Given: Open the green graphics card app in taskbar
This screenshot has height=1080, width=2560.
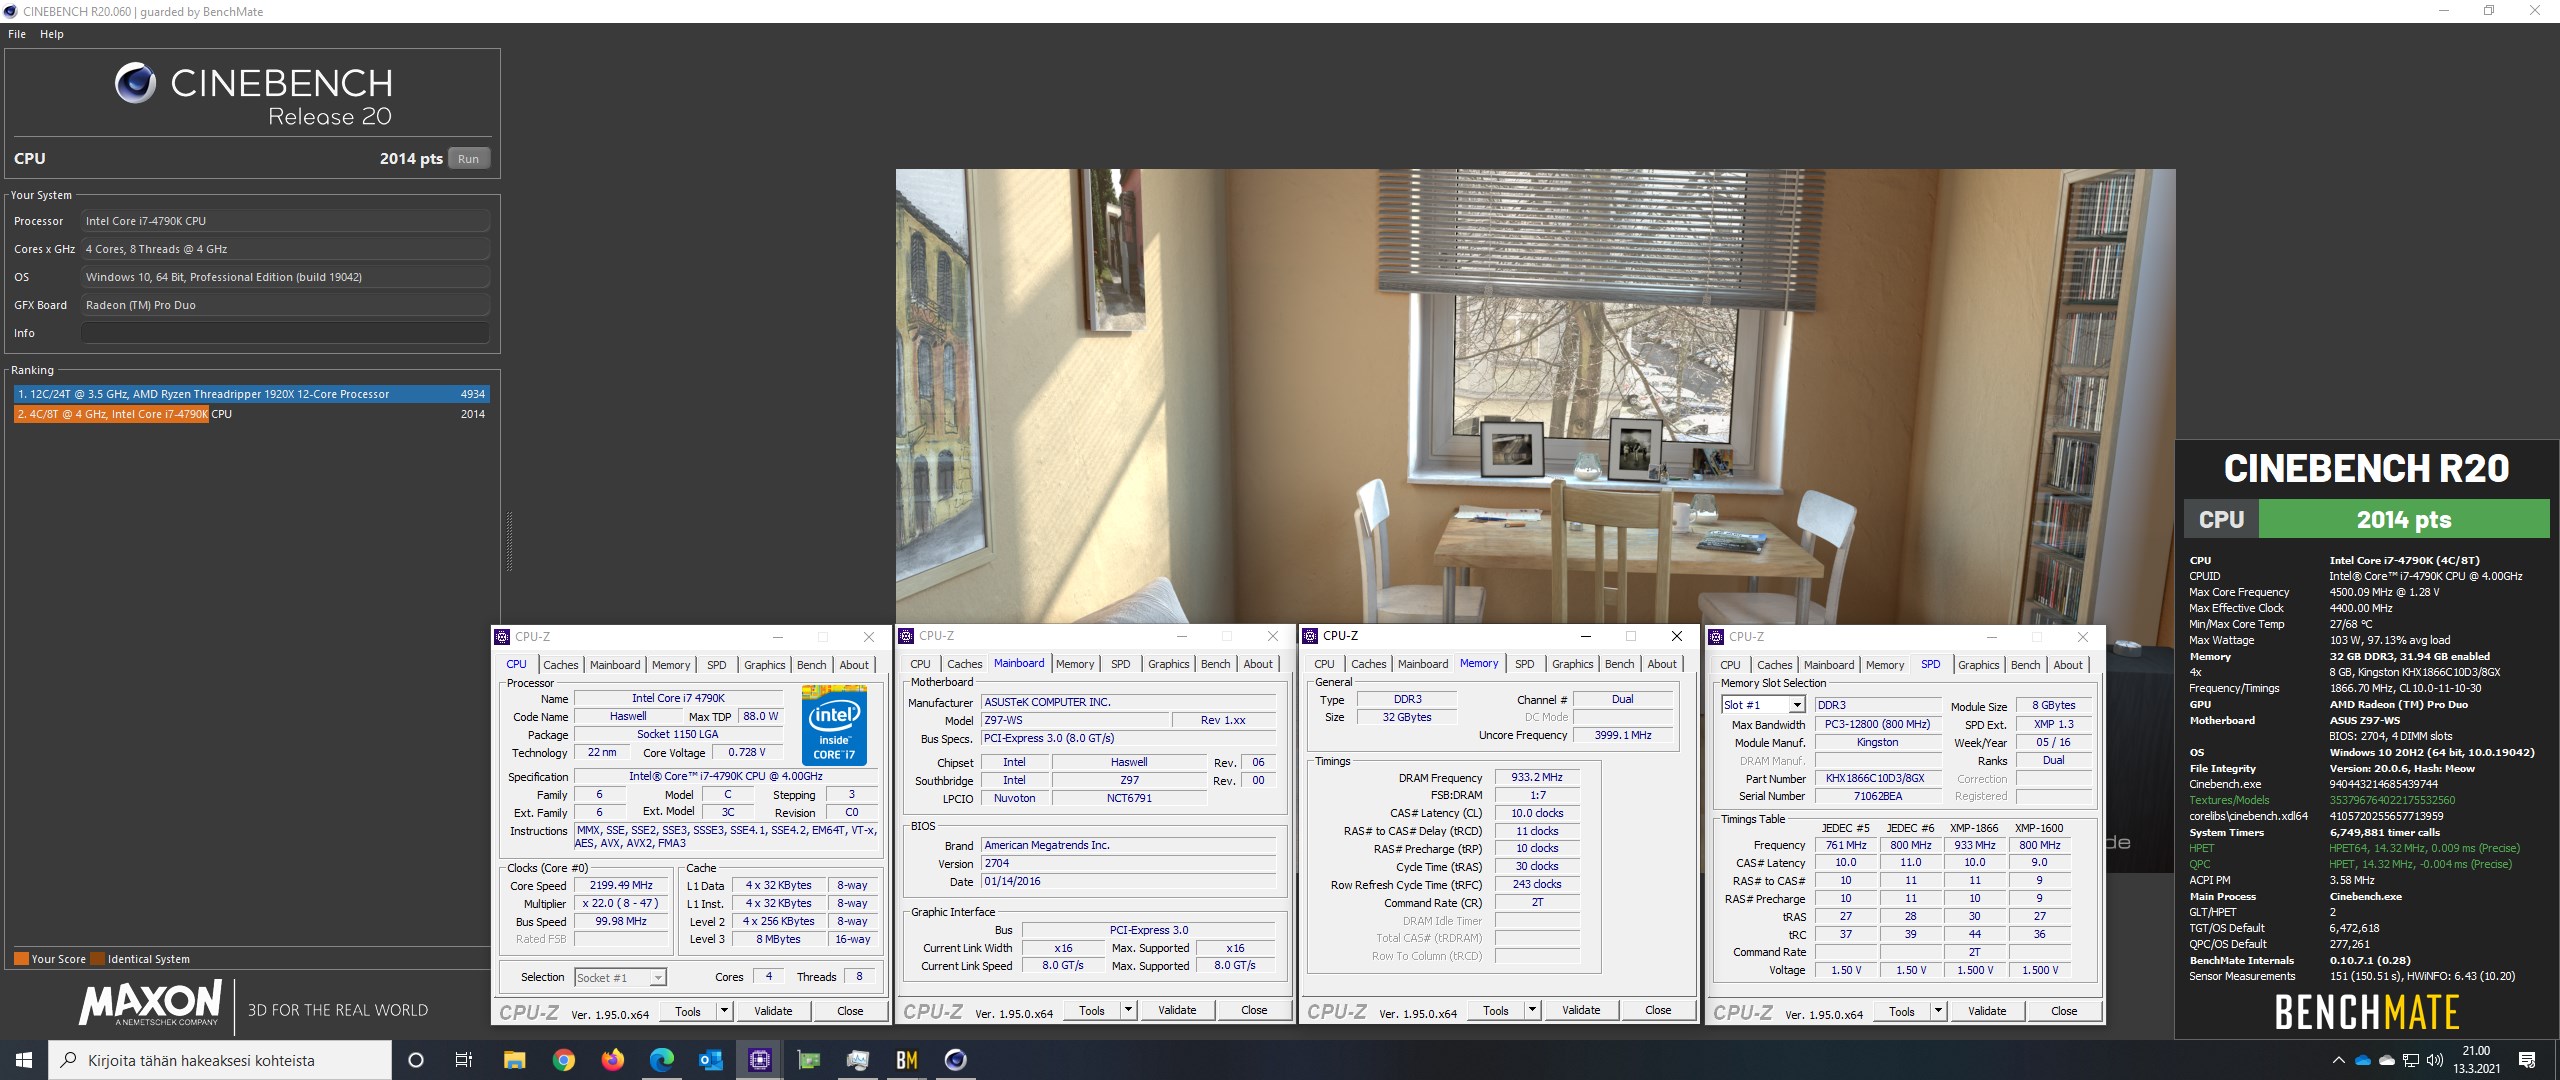Looking at the screenshot, I should tap(808, 1060).
